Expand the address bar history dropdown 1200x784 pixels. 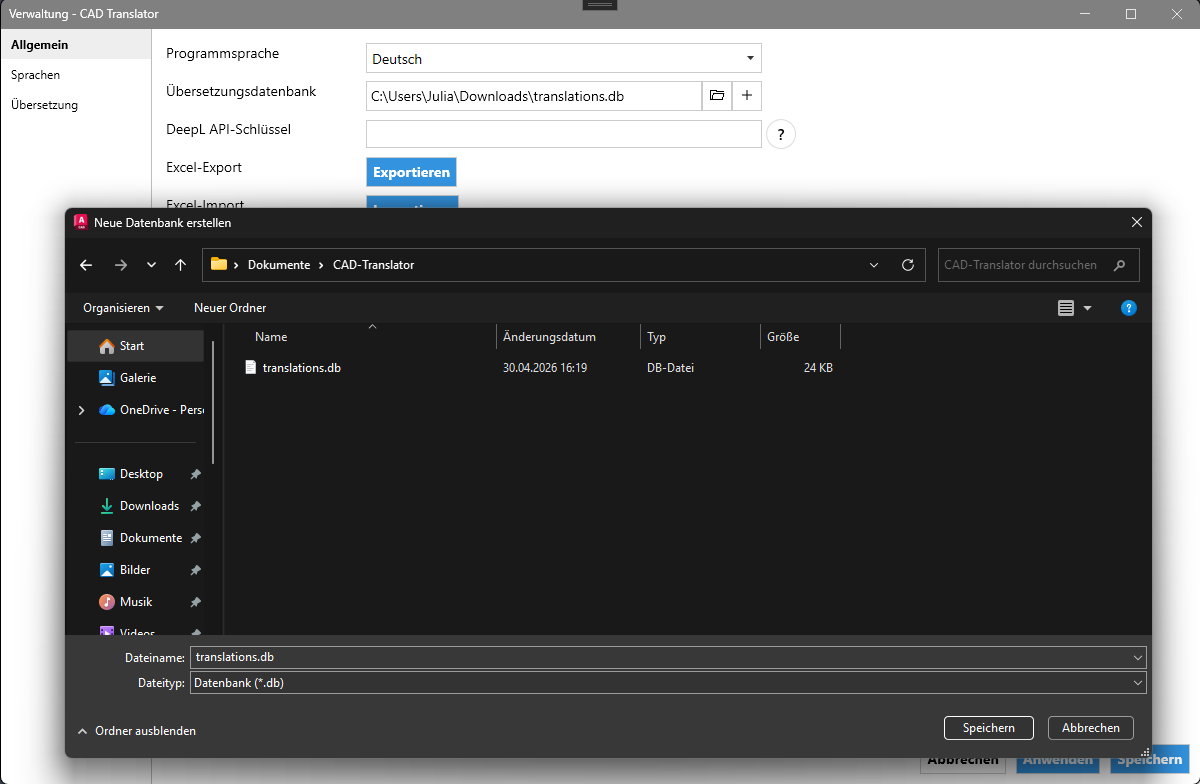874,265
